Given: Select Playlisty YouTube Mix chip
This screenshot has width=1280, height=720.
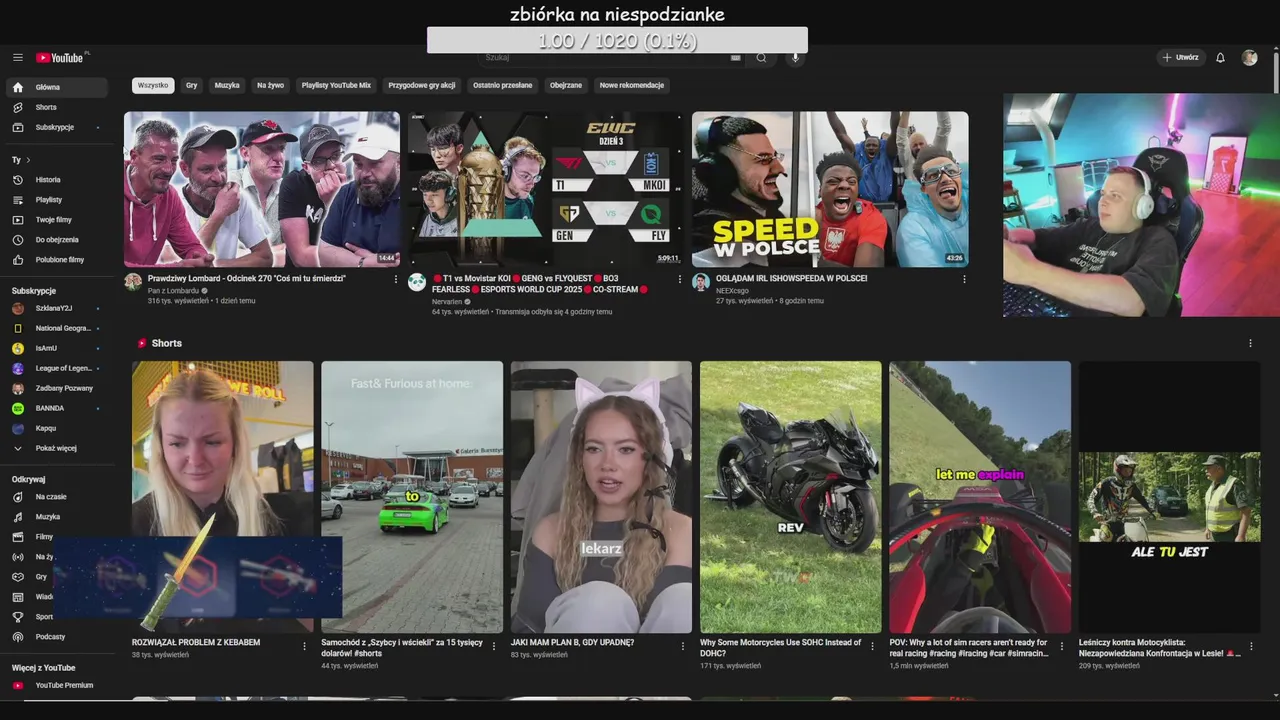Looking at the screenshot, I should [336, 85].
